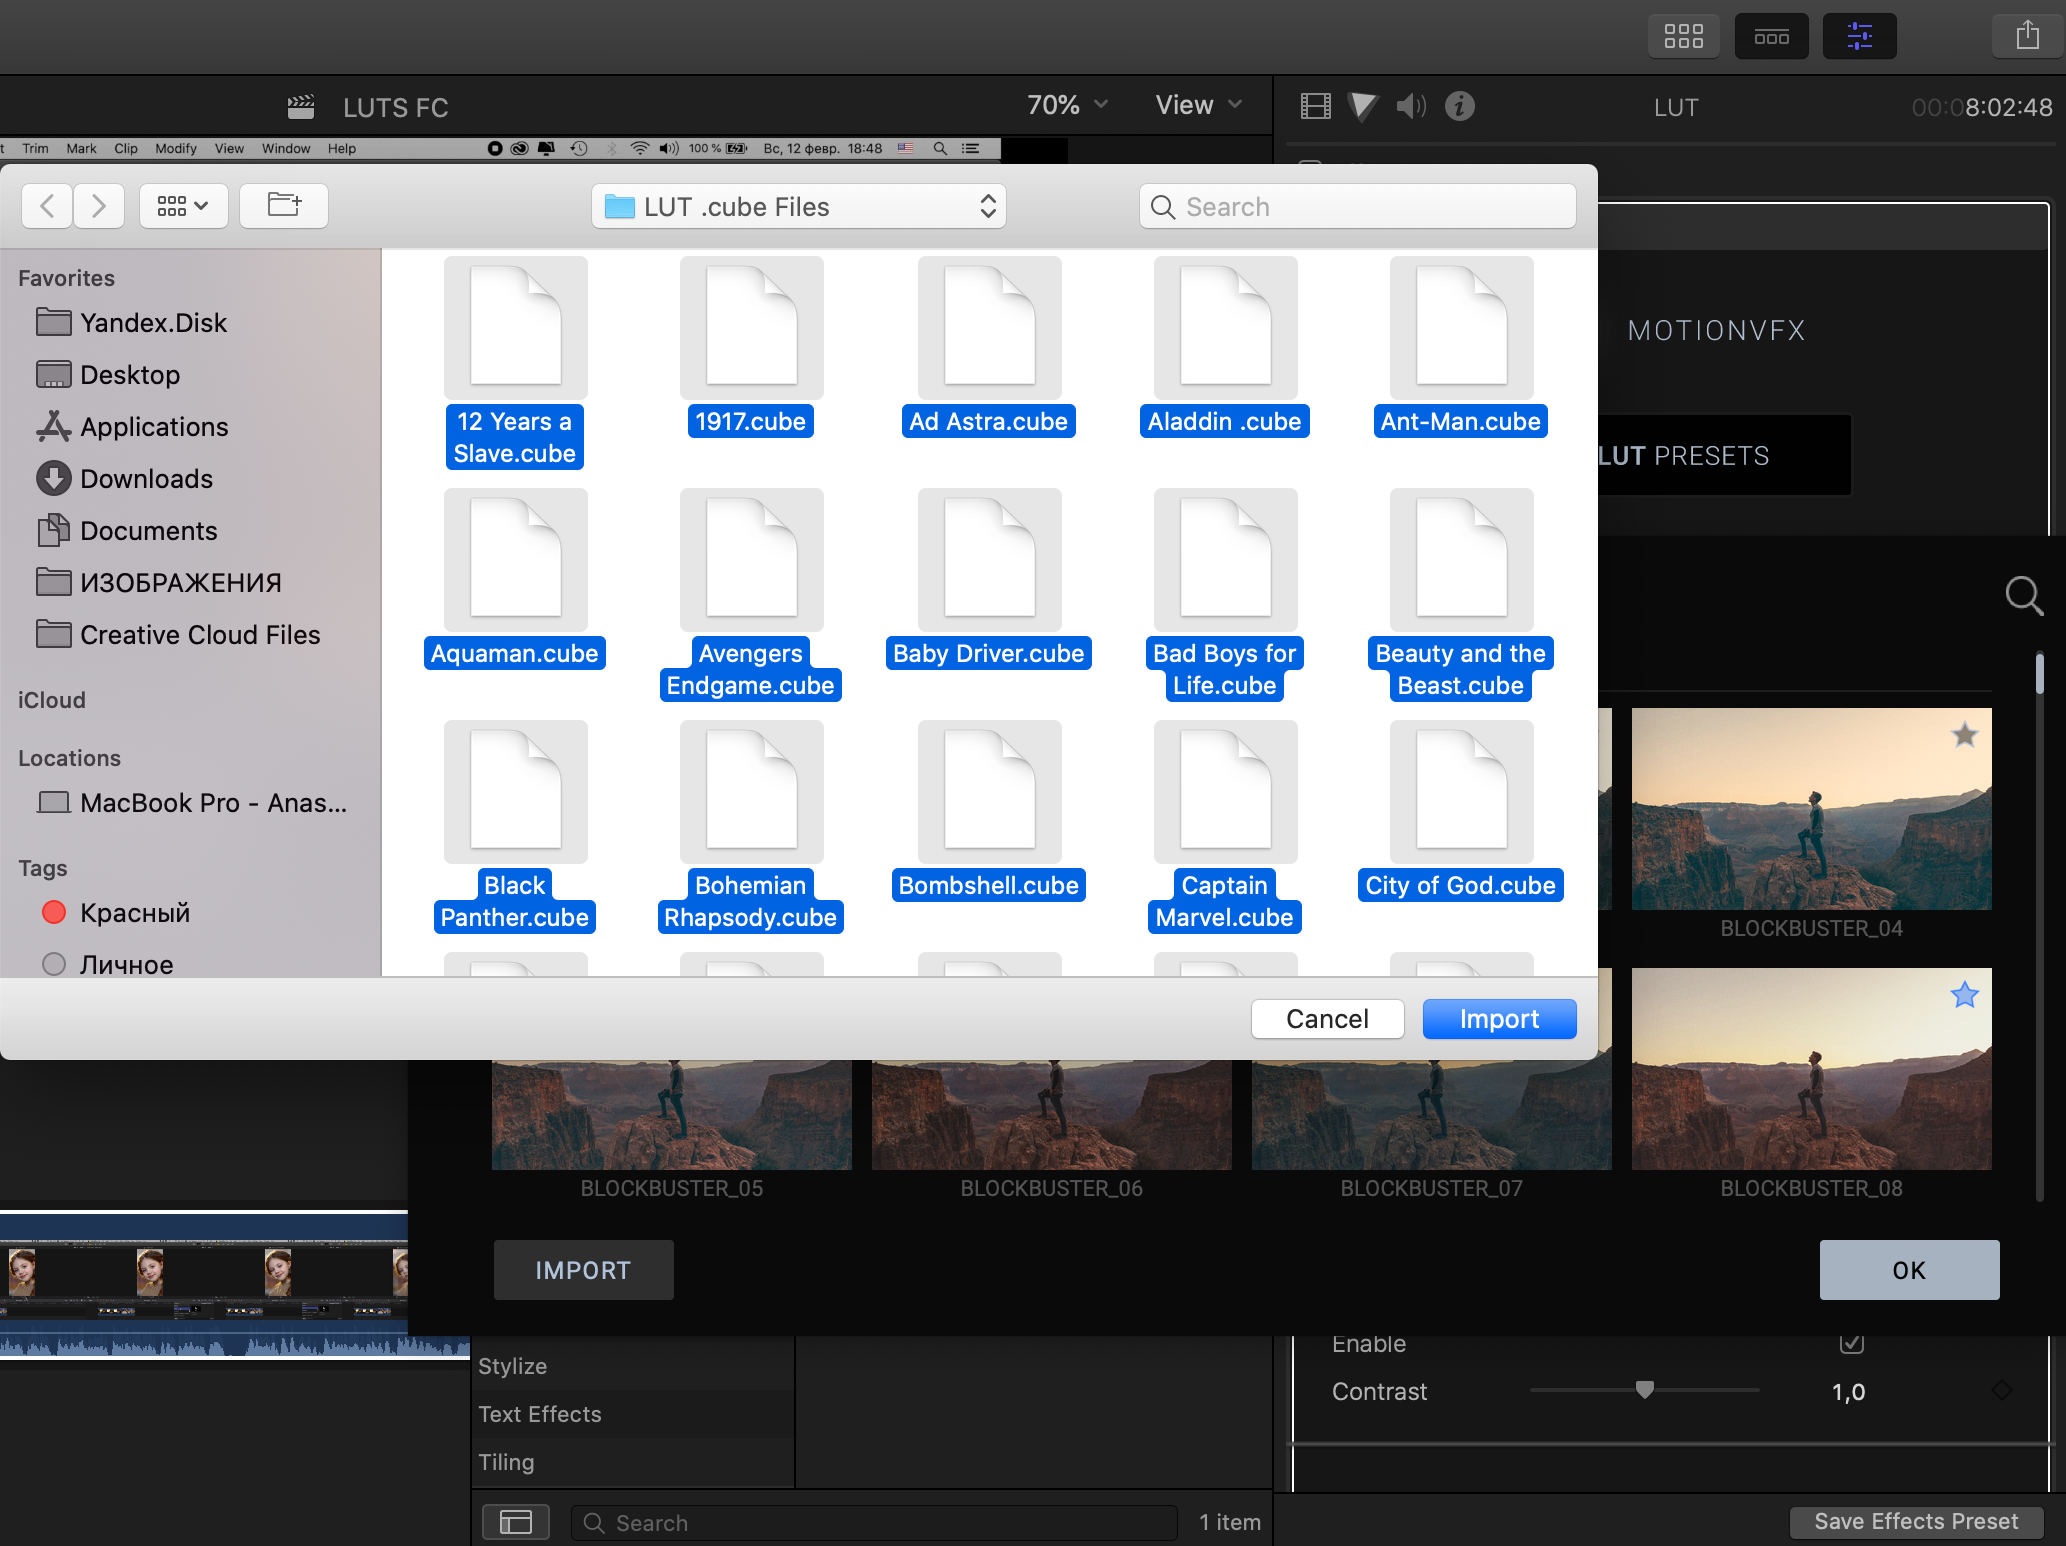Open the LUT .cube Files location dropdown

tap(798, 207)
